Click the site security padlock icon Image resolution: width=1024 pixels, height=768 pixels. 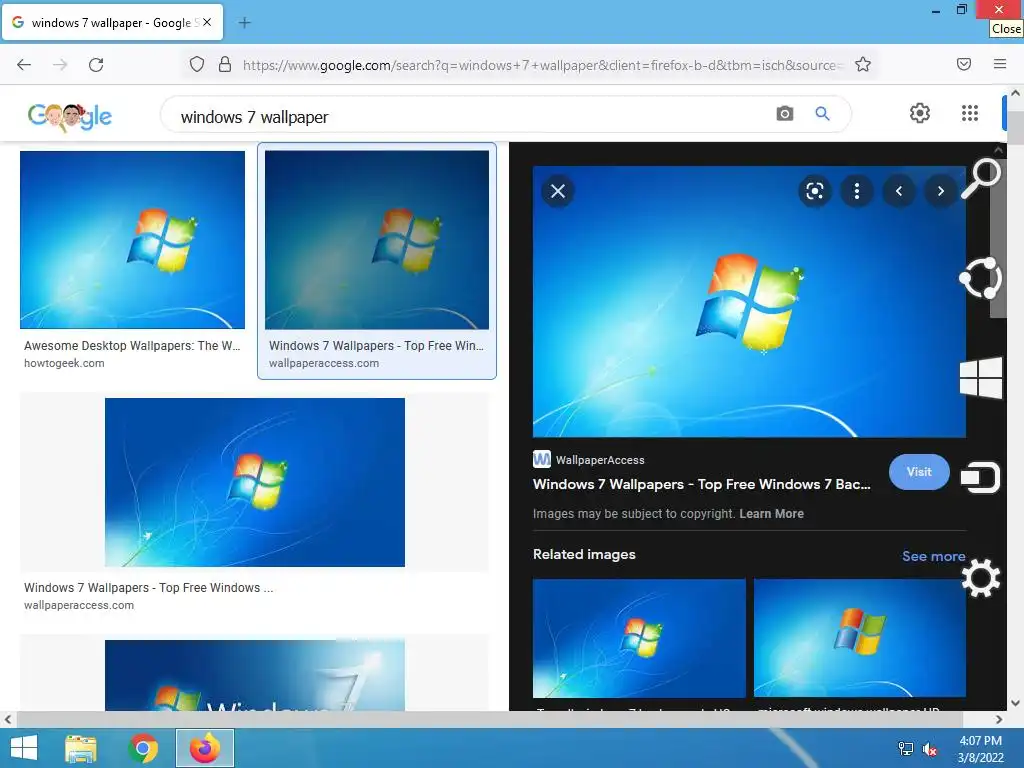click(x=225, y=64)
